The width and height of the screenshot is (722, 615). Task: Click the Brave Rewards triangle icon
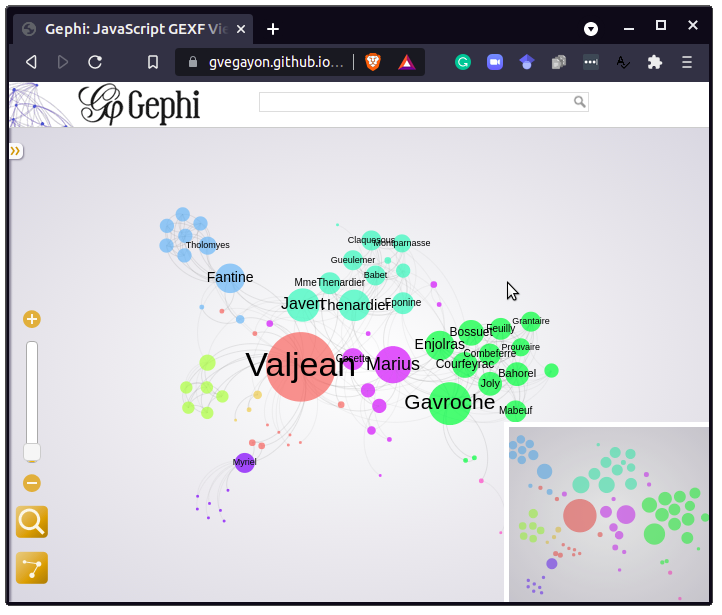[406, 62]
